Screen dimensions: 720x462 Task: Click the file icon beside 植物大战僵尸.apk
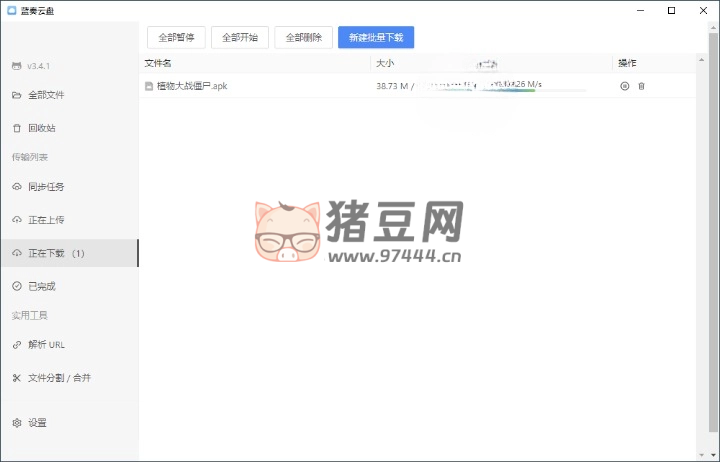tap(149, 86)
